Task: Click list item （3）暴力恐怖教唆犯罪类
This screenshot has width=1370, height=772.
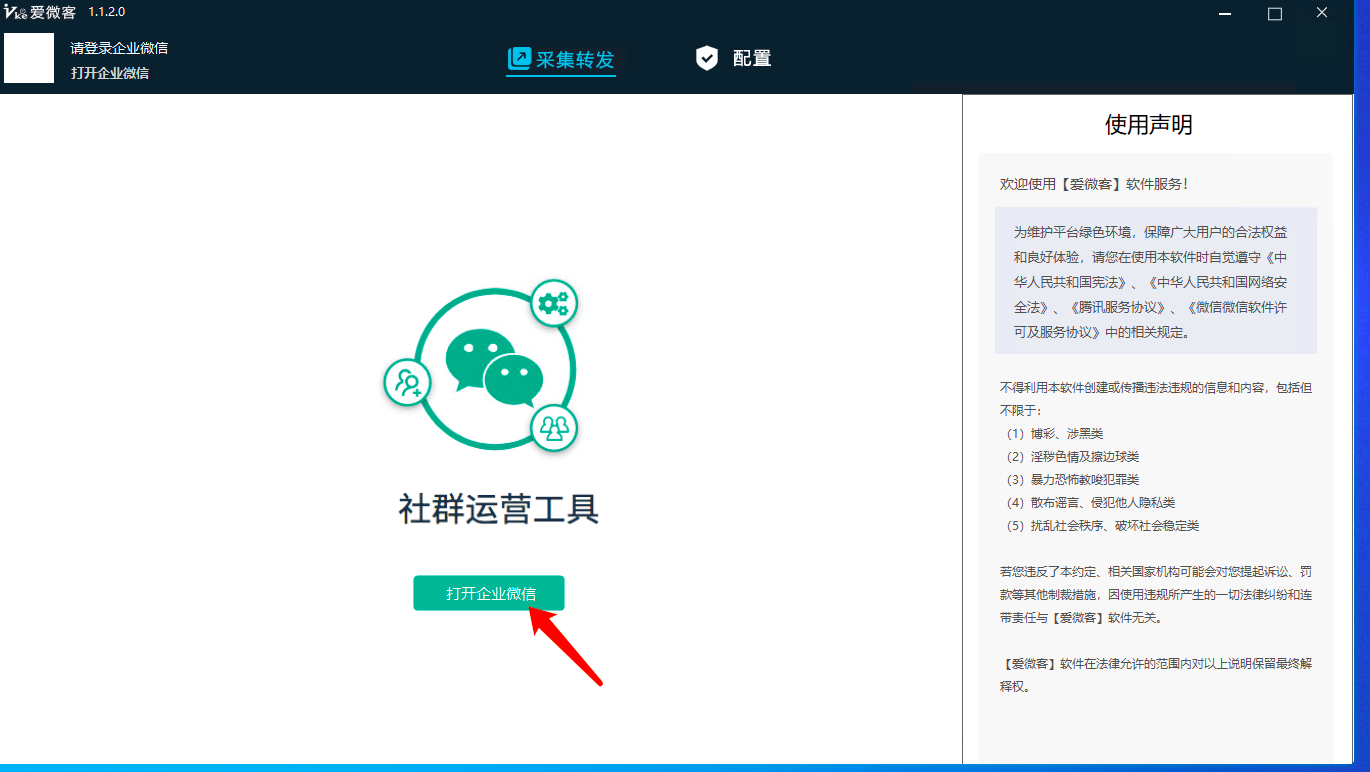Action: (1070, 480)
